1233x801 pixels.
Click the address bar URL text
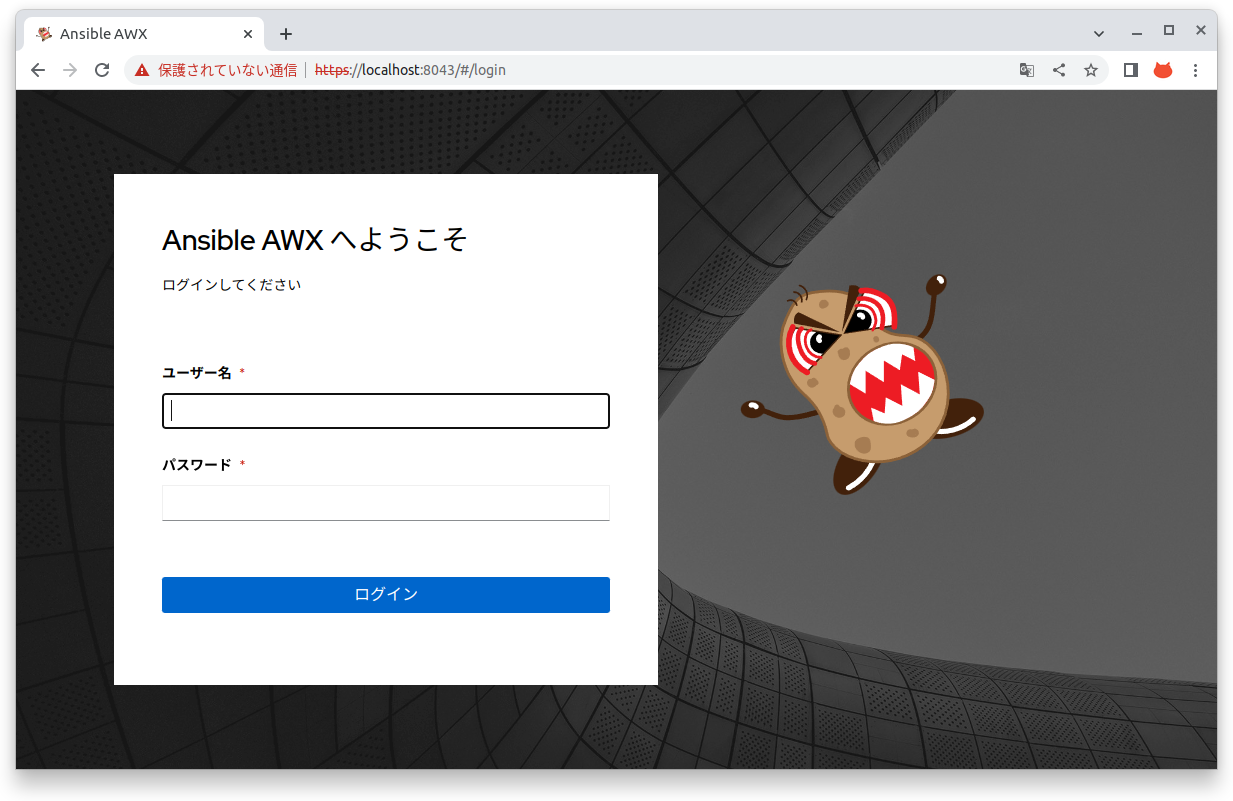click(x=410, y=70)
